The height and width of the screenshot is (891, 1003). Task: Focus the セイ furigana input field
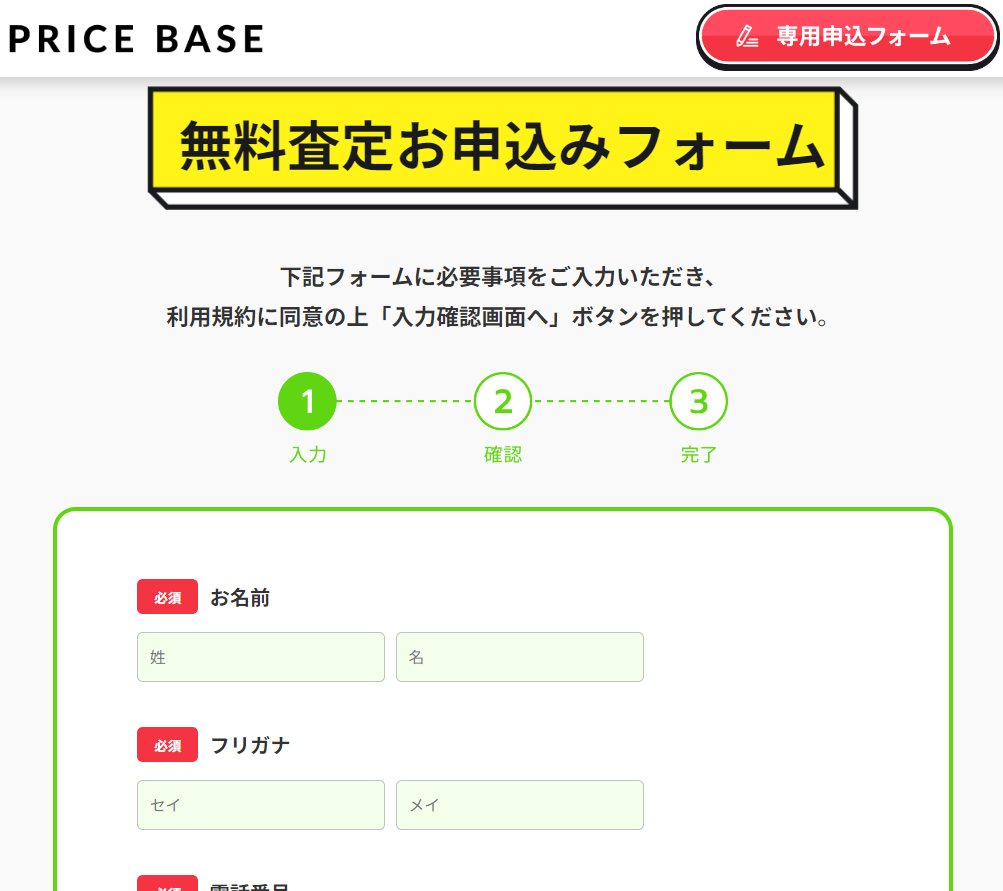point(261,805)
